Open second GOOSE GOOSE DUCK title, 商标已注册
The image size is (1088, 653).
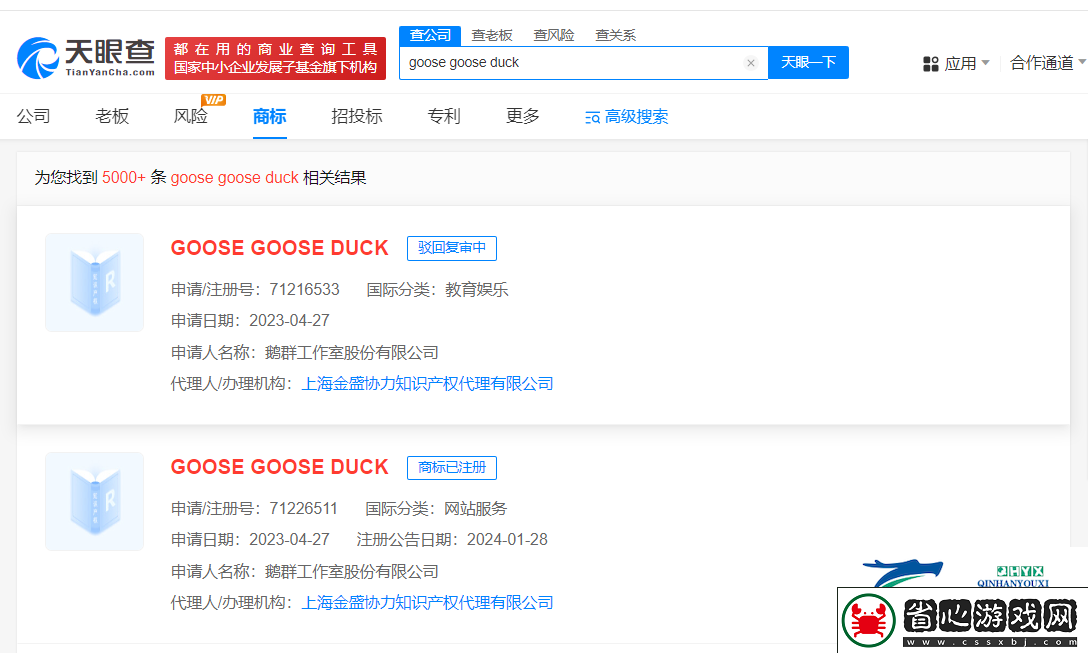[x=280, y=467]
